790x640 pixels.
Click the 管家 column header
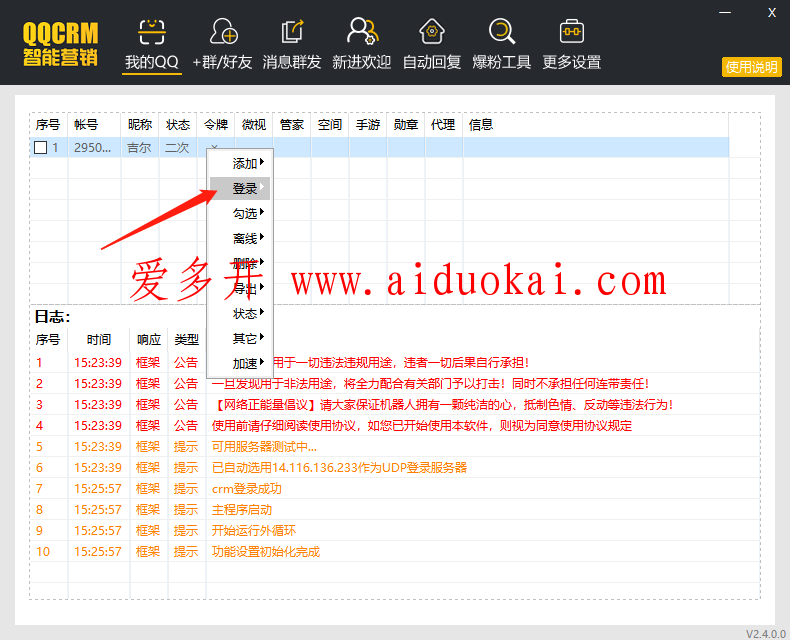(x=292, y=124)
